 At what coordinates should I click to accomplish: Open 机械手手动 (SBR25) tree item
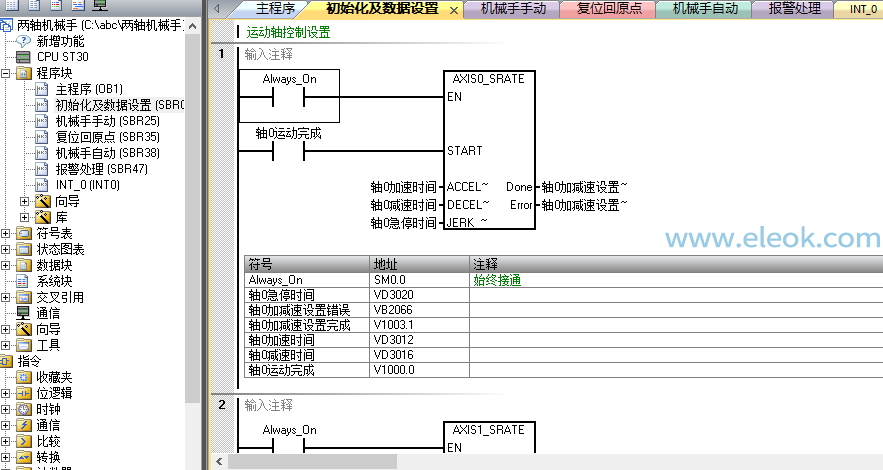pos(107,121)
